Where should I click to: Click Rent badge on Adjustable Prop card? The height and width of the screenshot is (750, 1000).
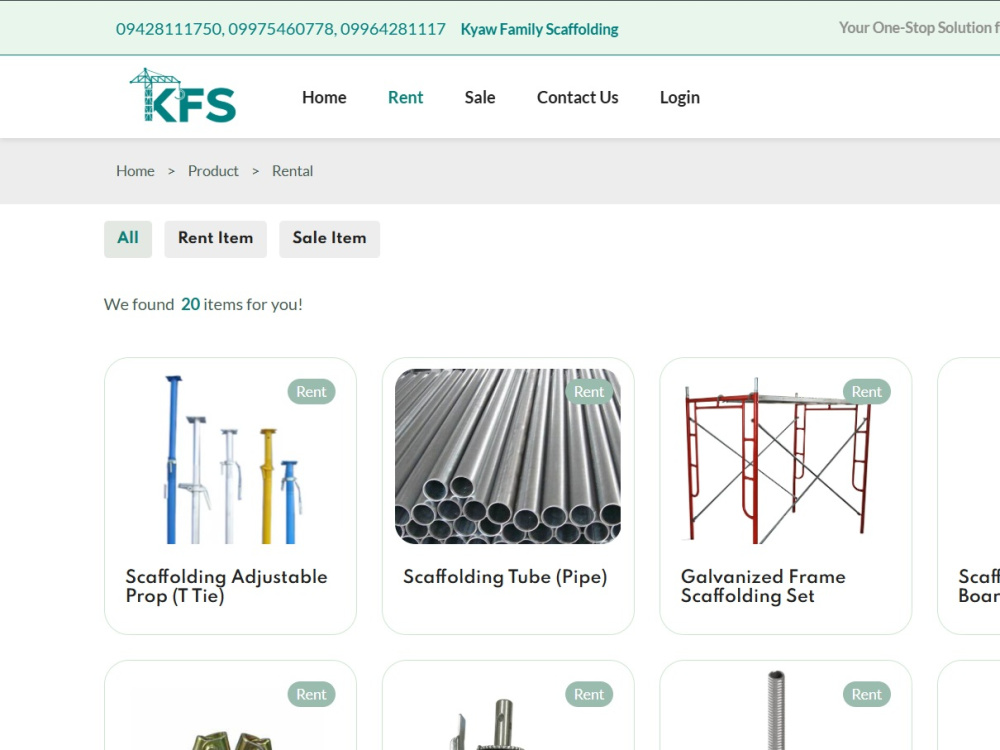tap(311, 392)
